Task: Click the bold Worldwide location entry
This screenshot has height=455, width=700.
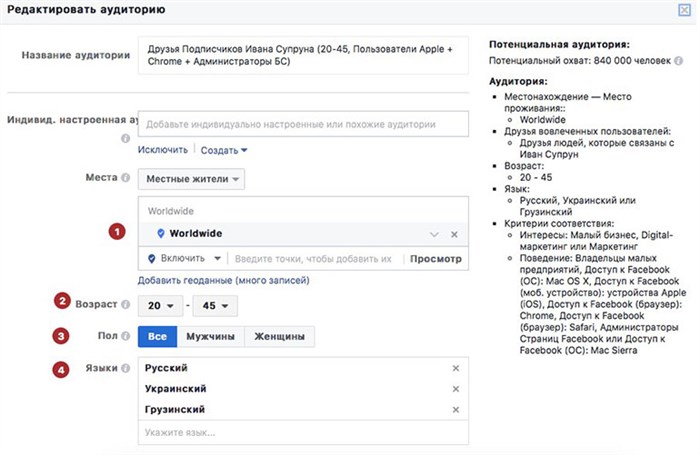Action: [x=196, y=234]
